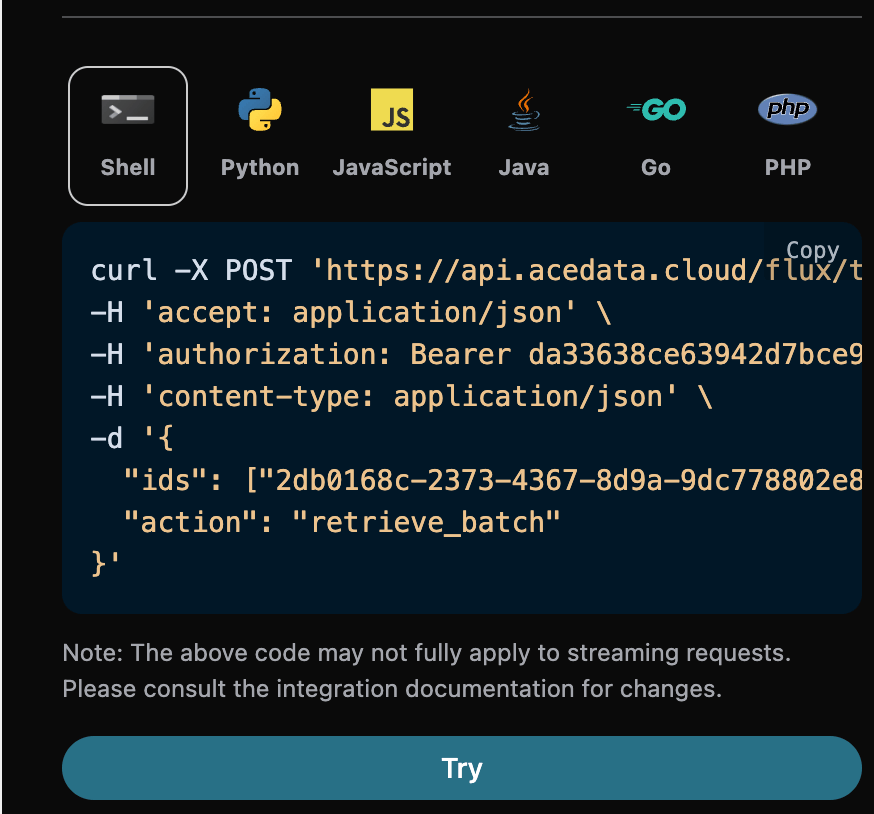Pick the teal Go logo icon
Screen dimensions: 874x814
tap(656, 110)
